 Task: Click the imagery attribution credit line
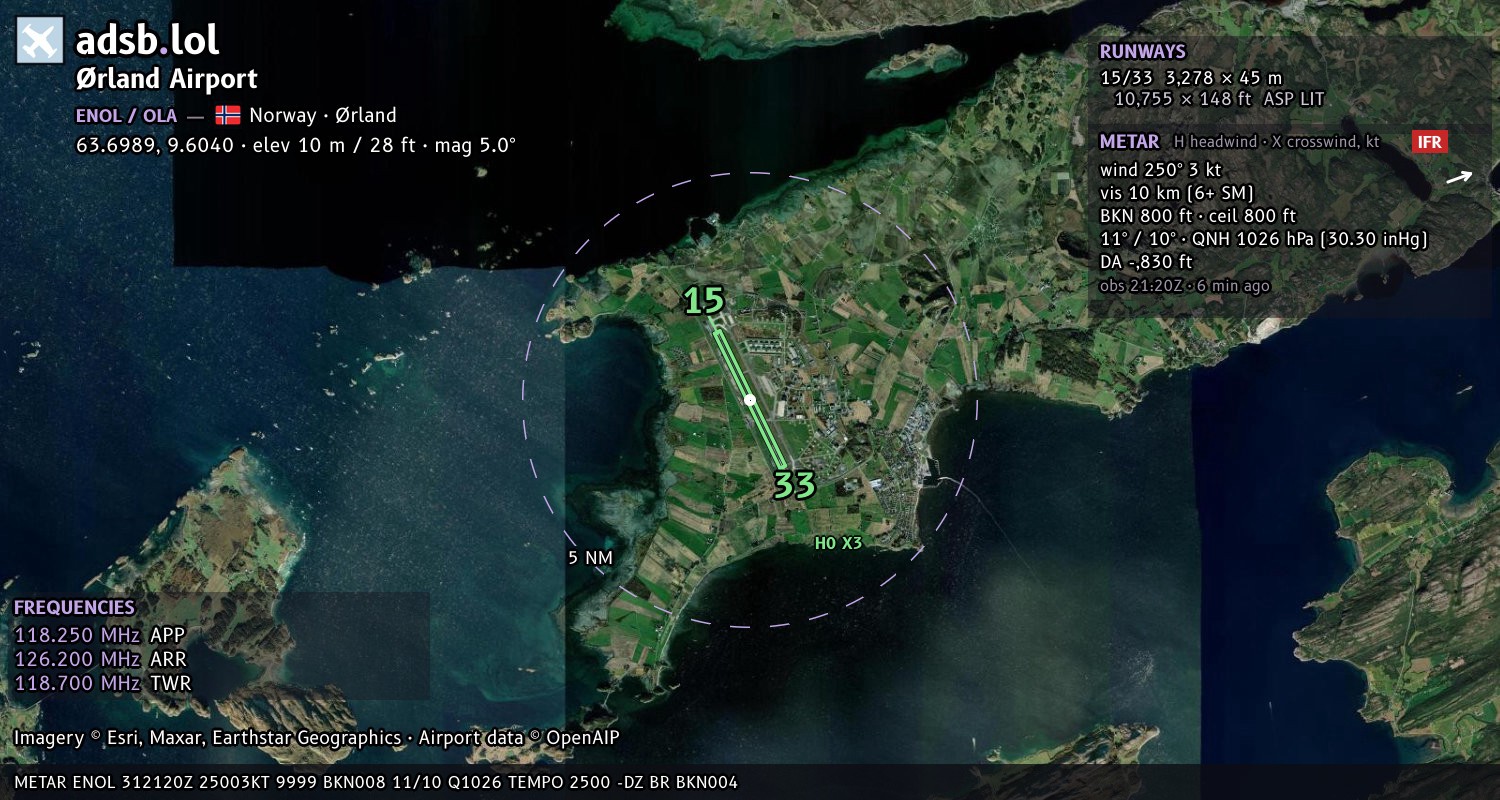pyautogui.click(x=317, y=738)
